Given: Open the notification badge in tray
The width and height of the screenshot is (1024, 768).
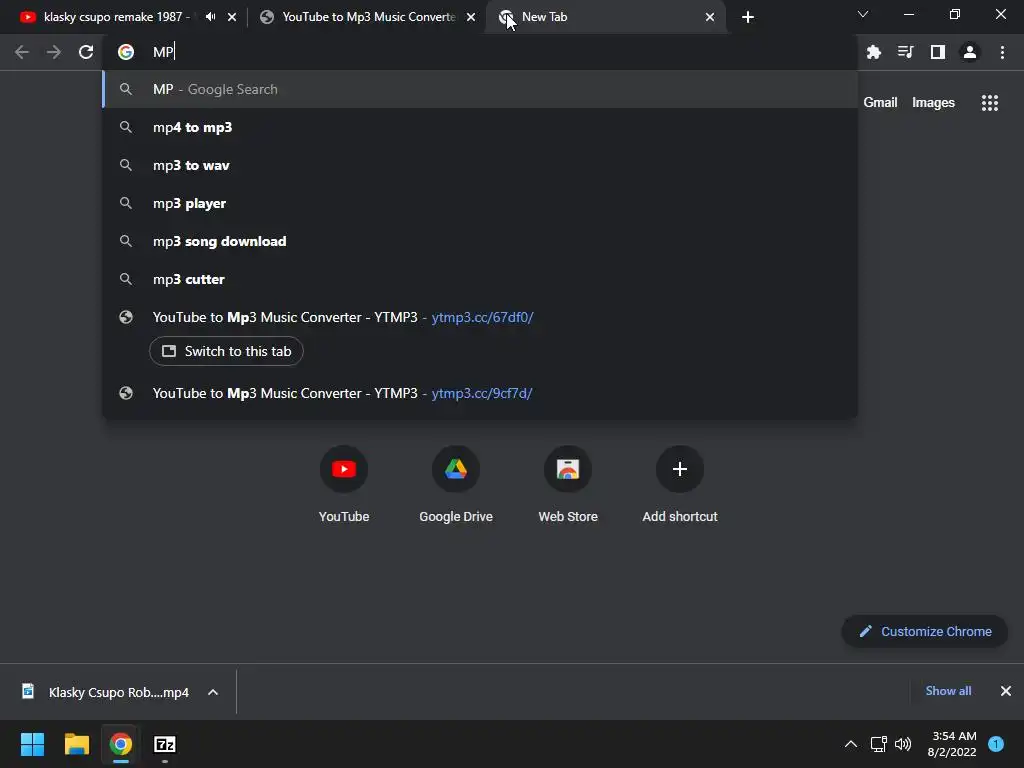Looking at the screenshot, I should pos(996,744).
